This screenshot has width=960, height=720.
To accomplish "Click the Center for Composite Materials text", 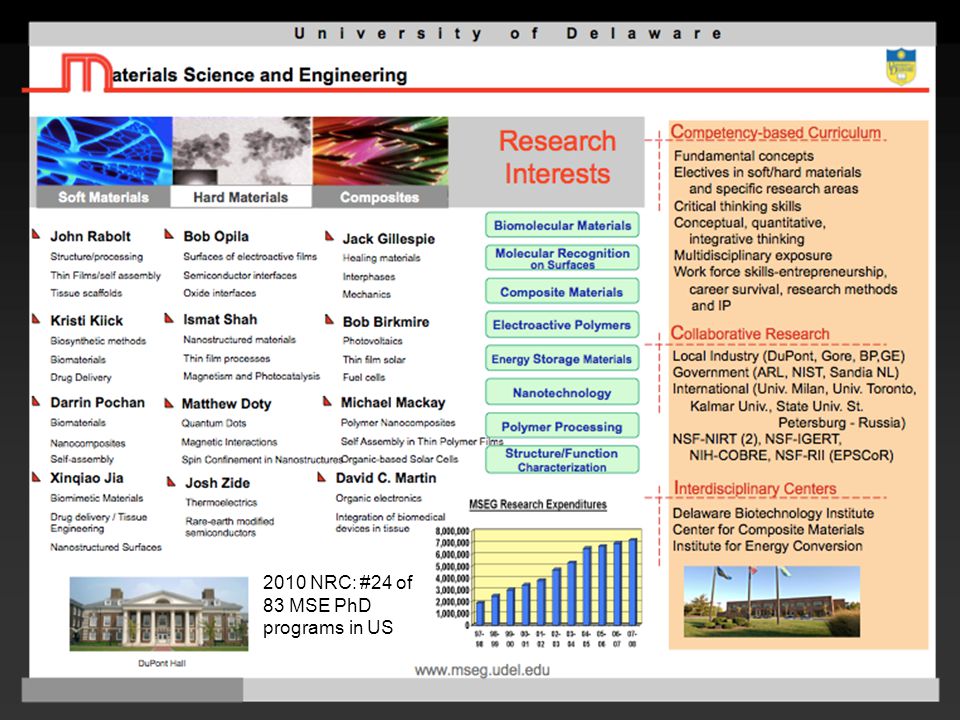I will [x=768, y=530].
